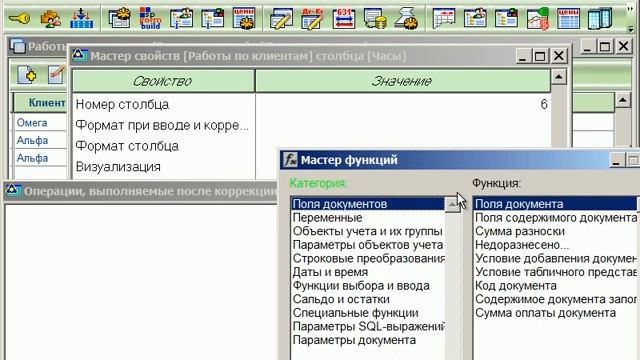Viewport: 640px width, 360px height.
Task: Click the chart with dollar icon
Action: click(x=538, y=18)
